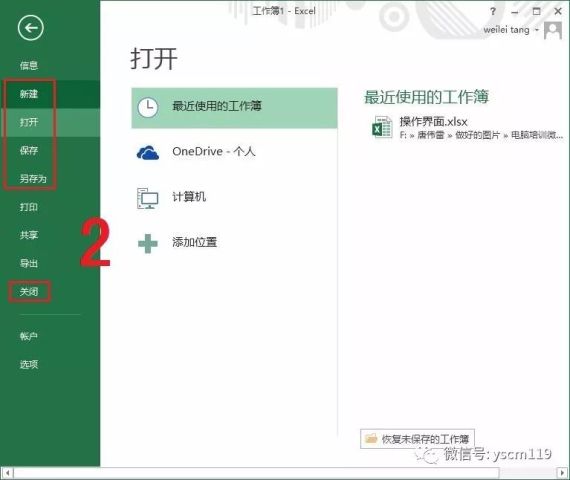Screen dimensions: 570x480
Task: Click the user avatar picture
Action: point(553,31)
